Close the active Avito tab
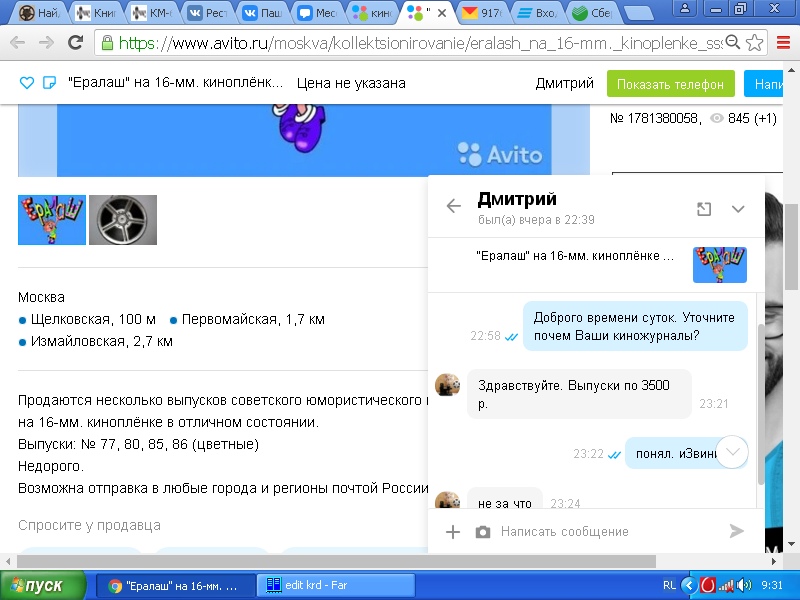This screenshot has height=600, width=800. tap(442, 13)
